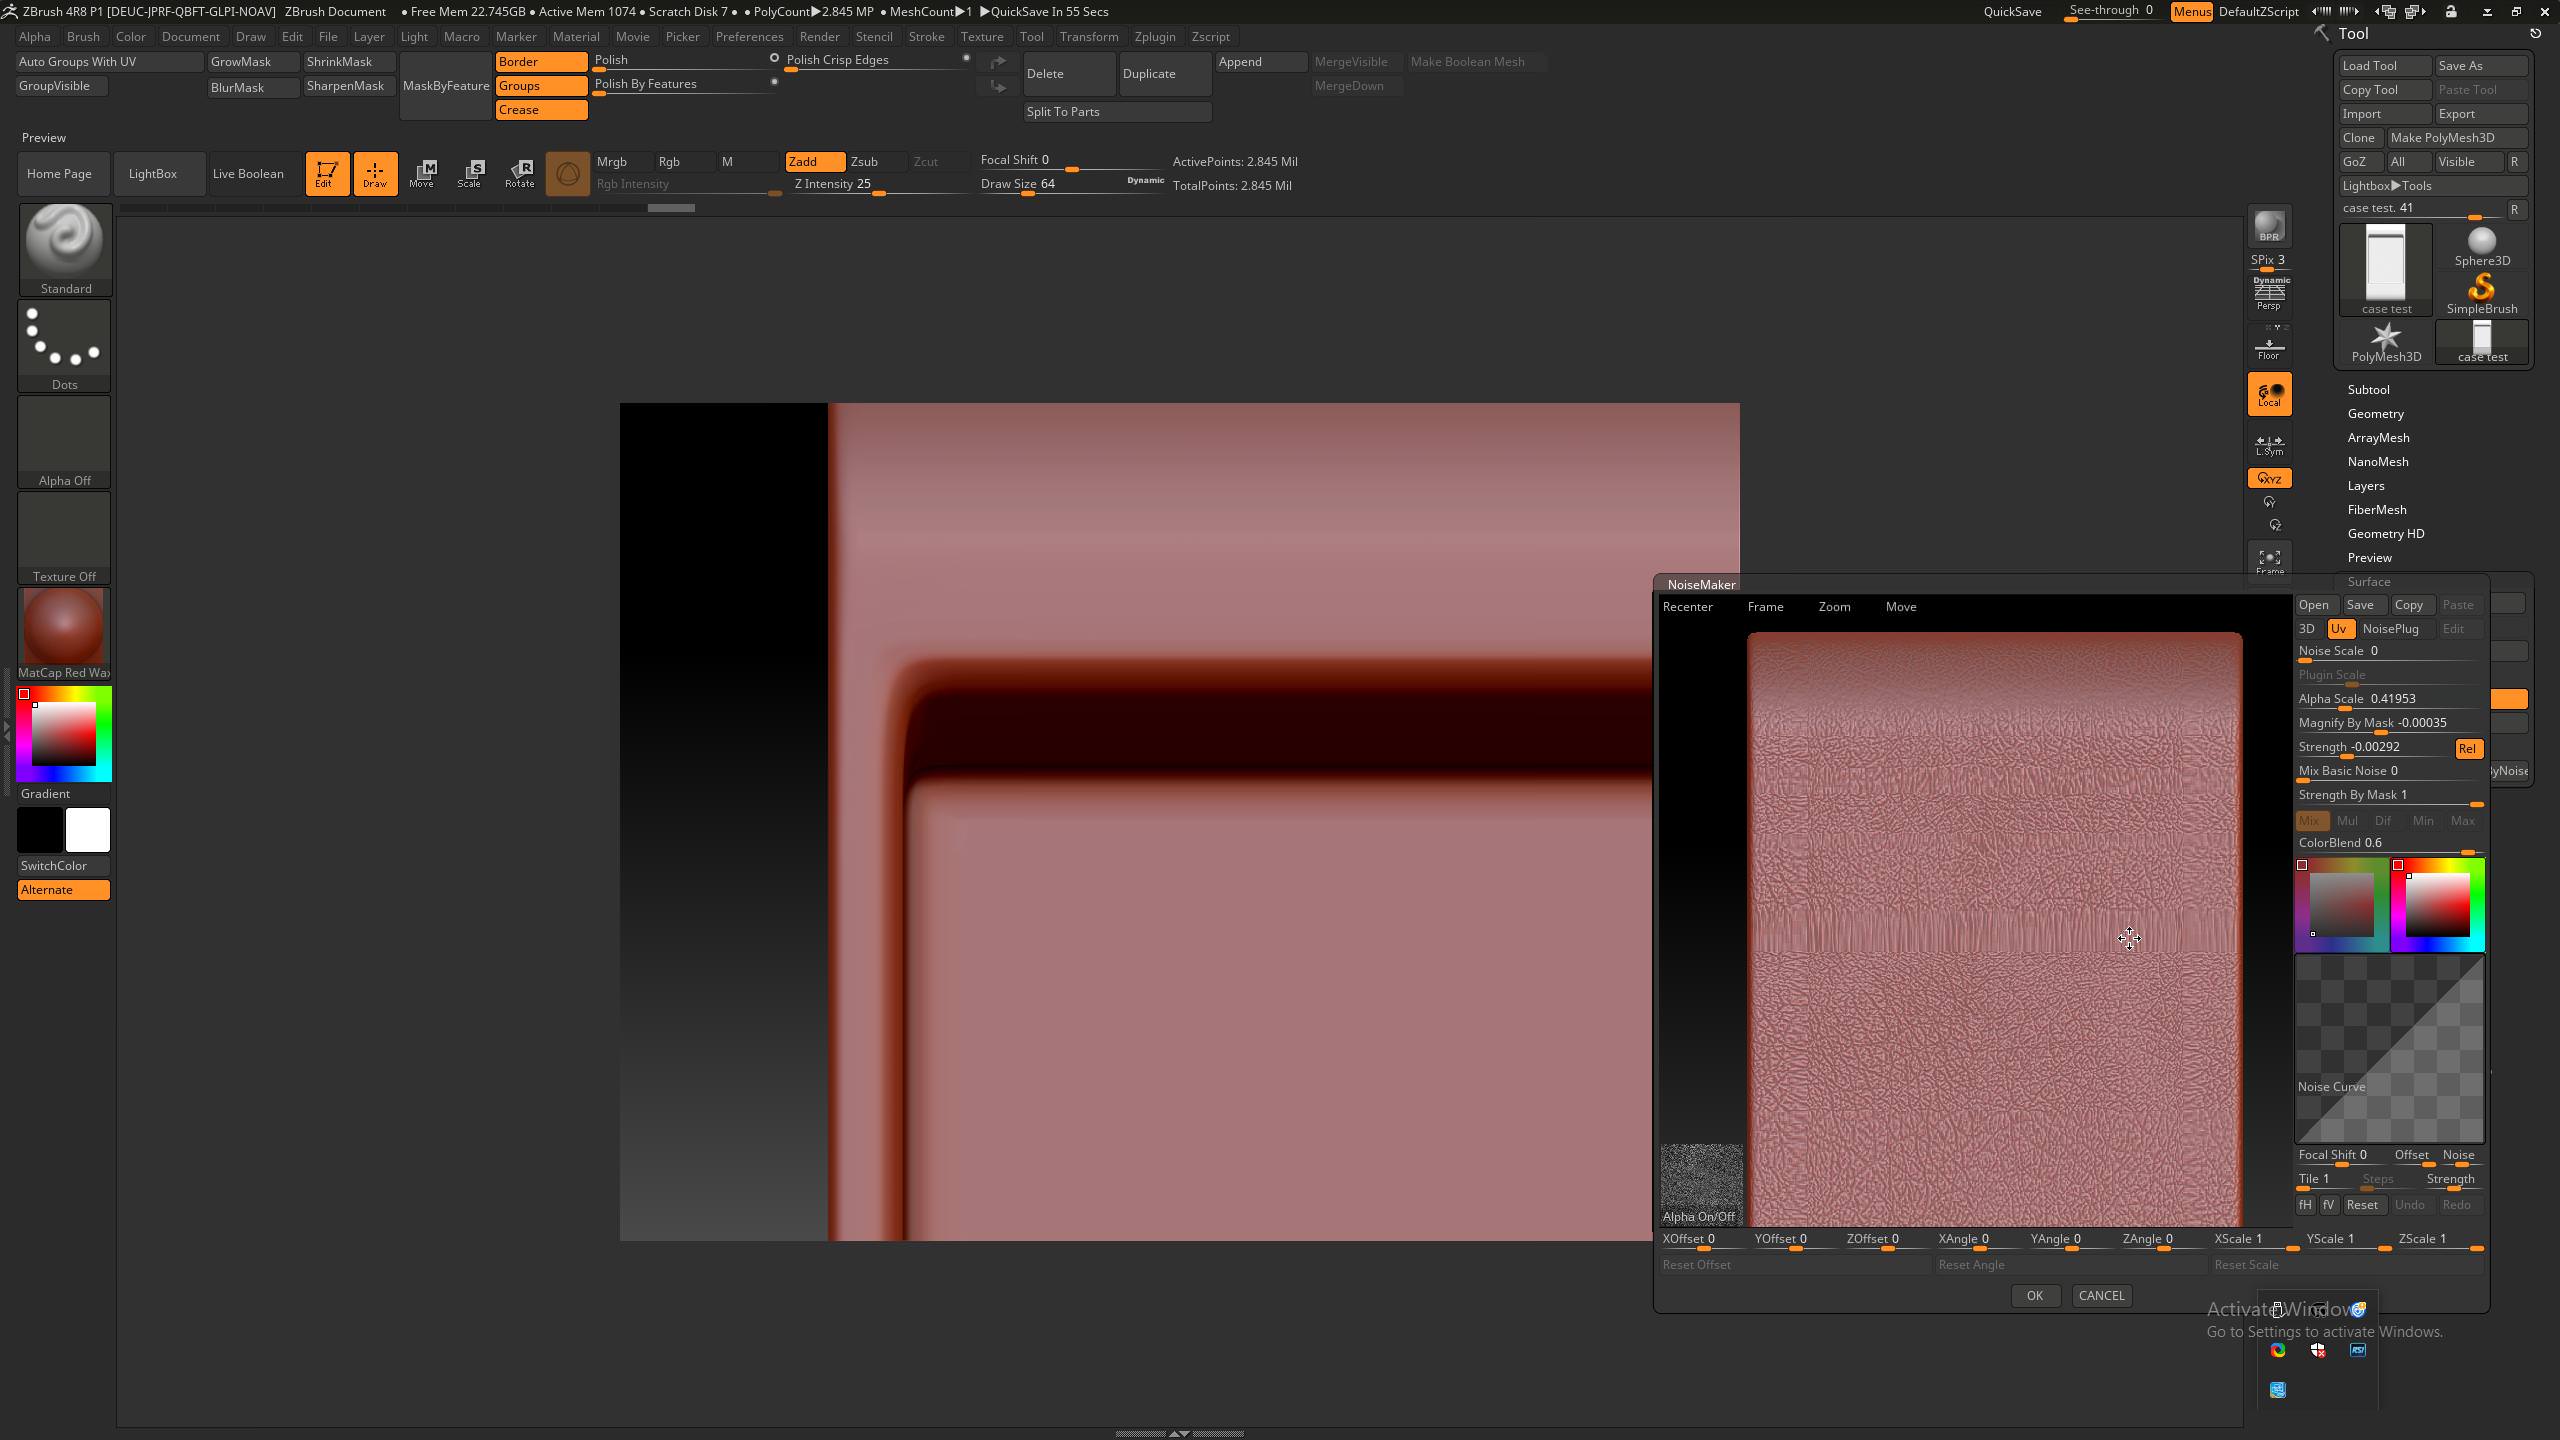This screenshot has height=1440, width=2560.
Task: Toggle Groups polish option
Action: pyautogui.click(x=541, y=86)
